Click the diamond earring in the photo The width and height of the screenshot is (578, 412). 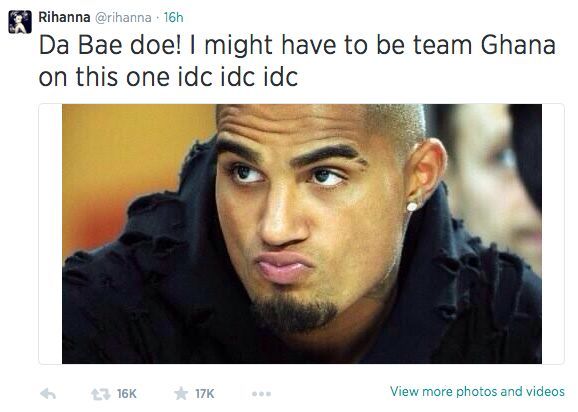412,206
